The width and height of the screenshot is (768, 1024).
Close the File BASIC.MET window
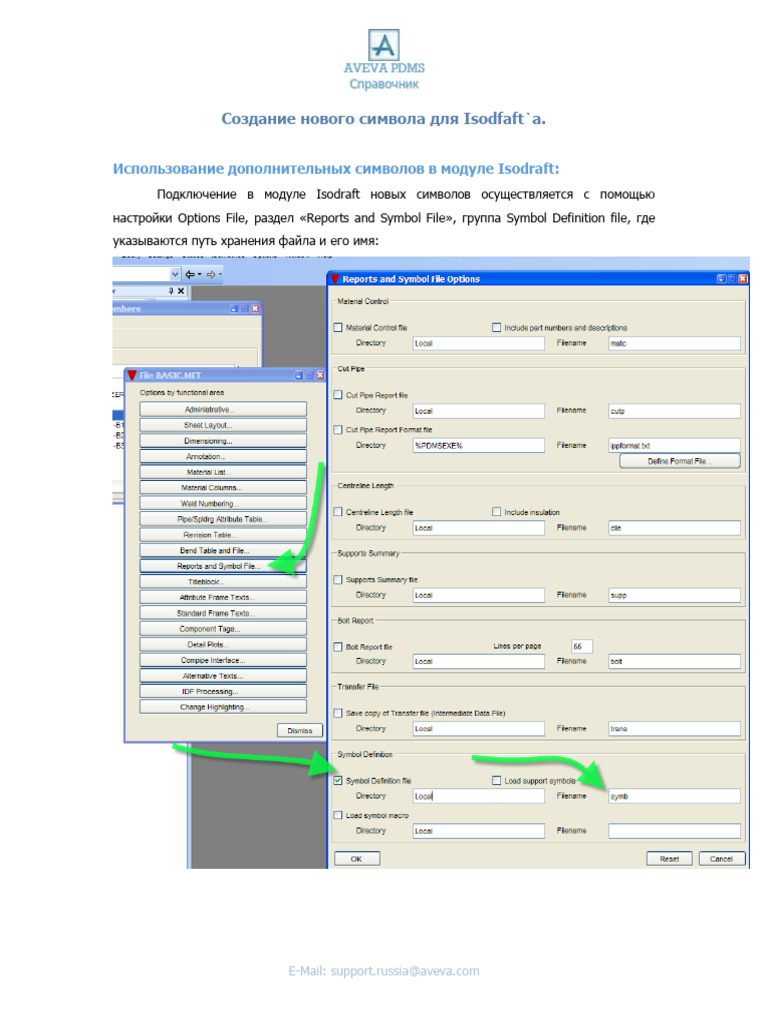(320, 376)
